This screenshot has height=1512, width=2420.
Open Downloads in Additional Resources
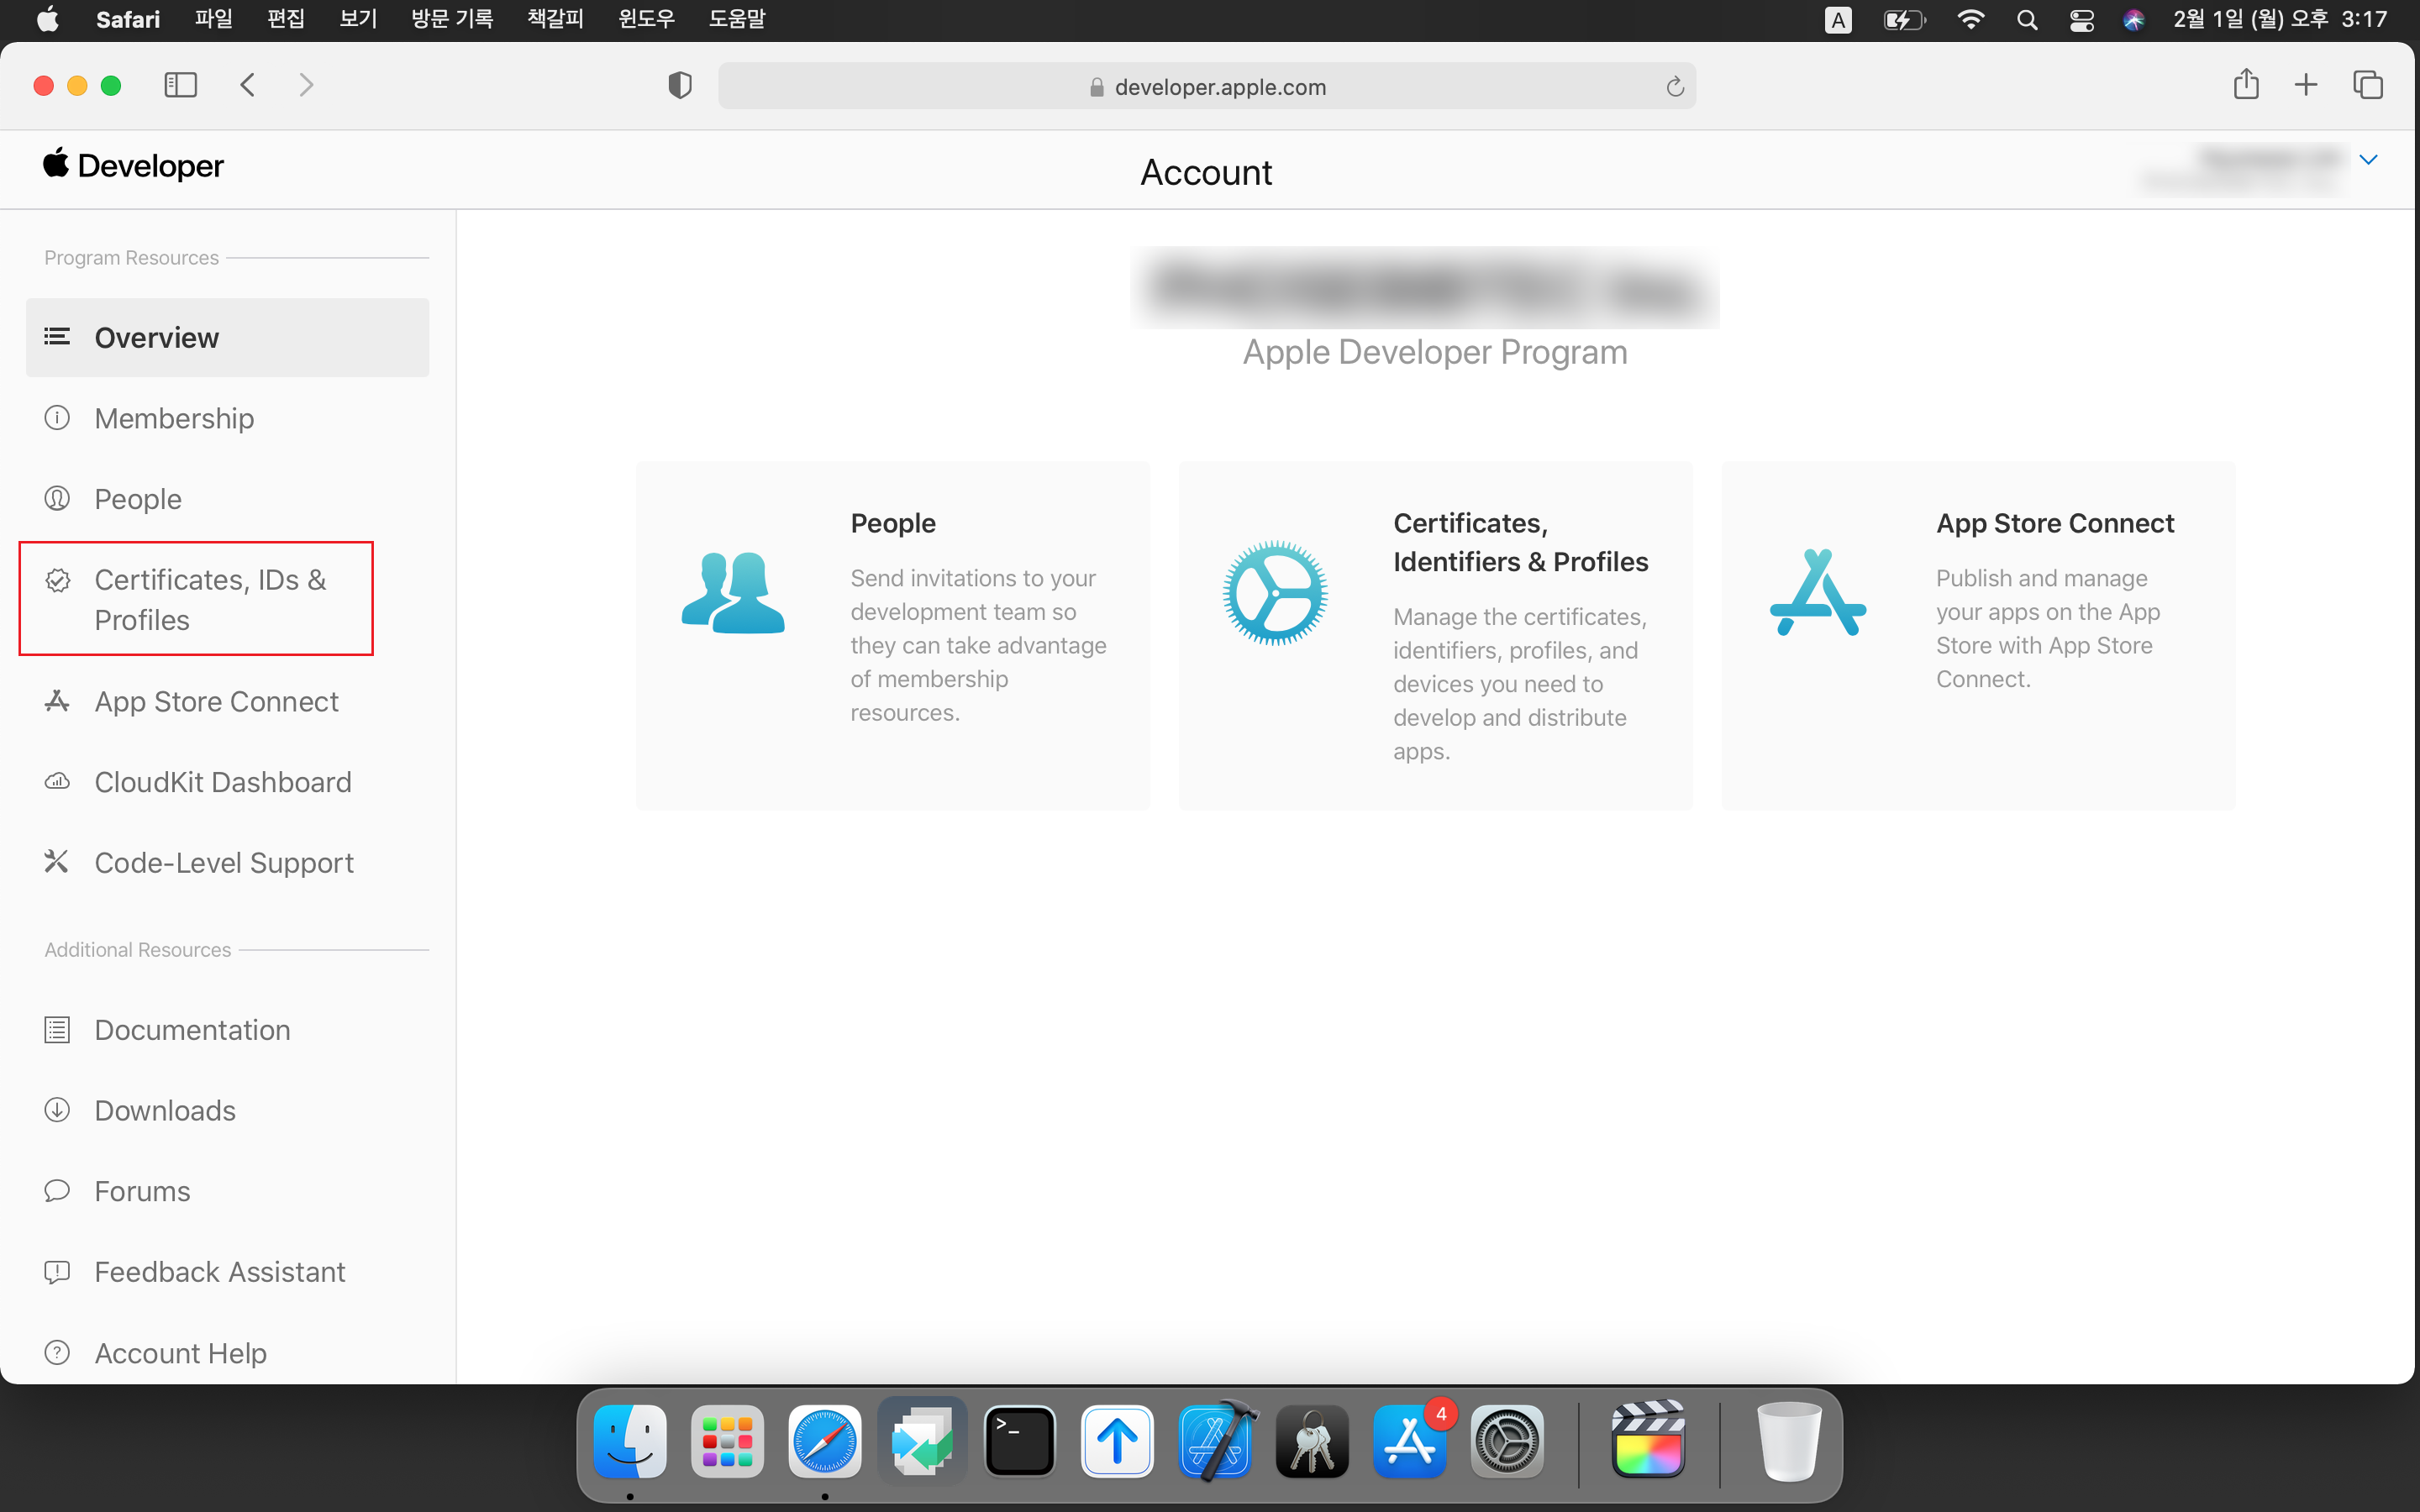pos(165,1110)
